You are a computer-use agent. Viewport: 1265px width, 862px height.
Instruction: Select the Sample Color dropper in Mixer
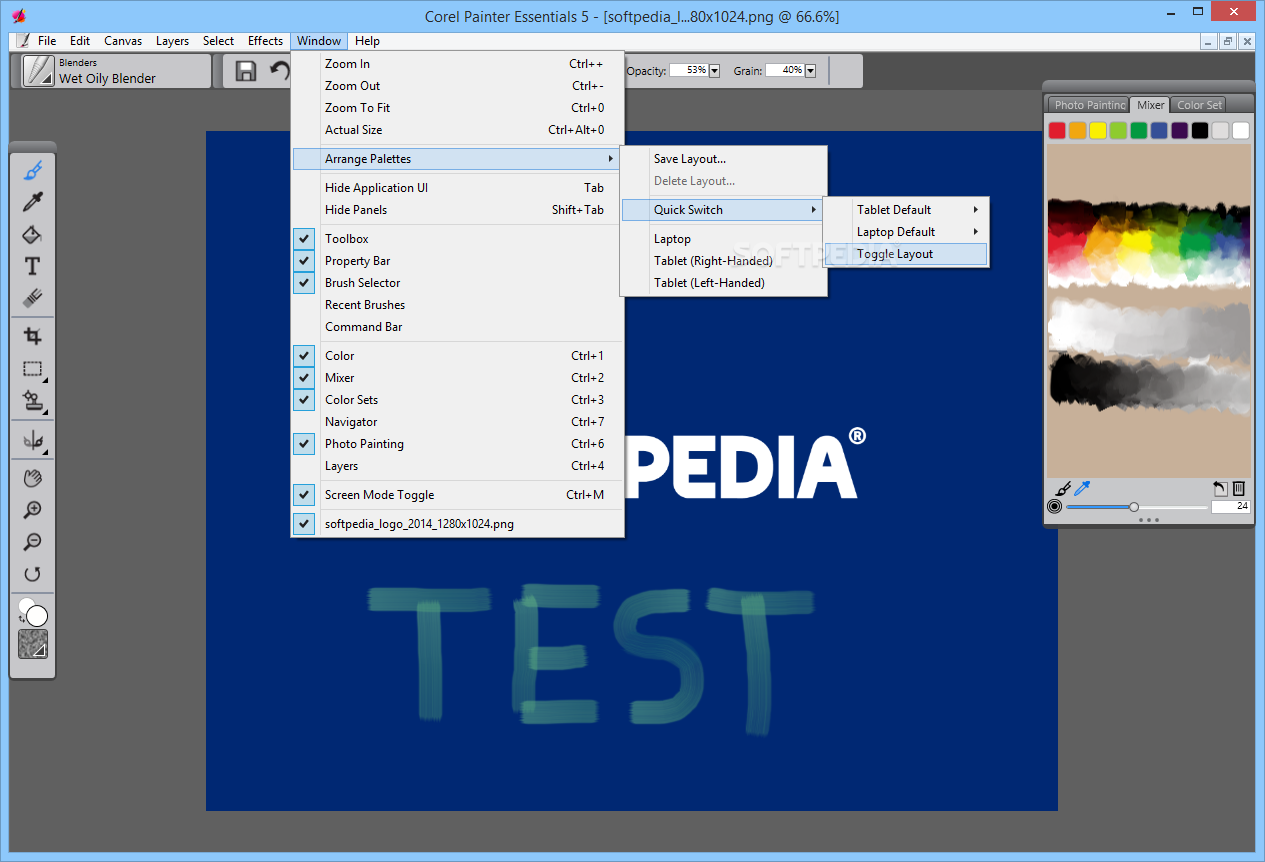pos(1082,489)
